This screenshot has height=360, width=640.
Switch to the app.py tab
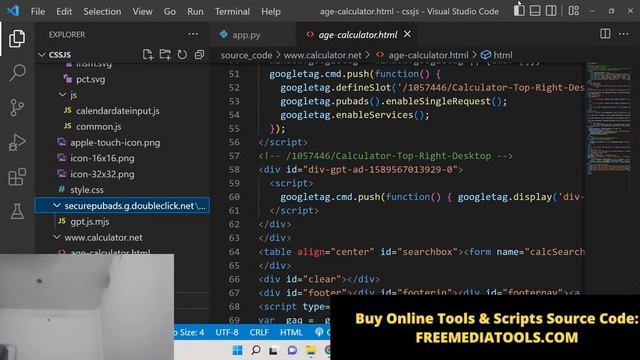click(253, 35)
